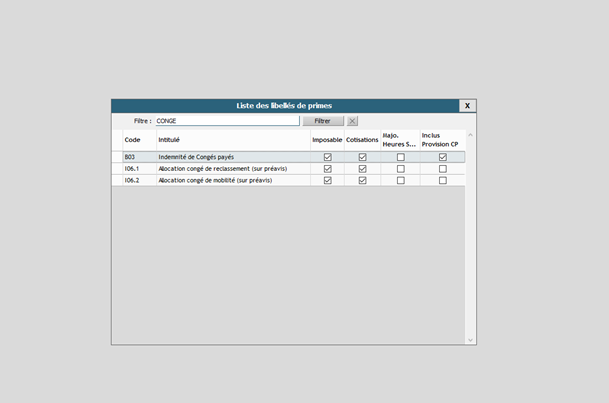Toggle Imposable checkbox for Allocation congé de mobilité

pyautogui.click(x=327, y=181)
